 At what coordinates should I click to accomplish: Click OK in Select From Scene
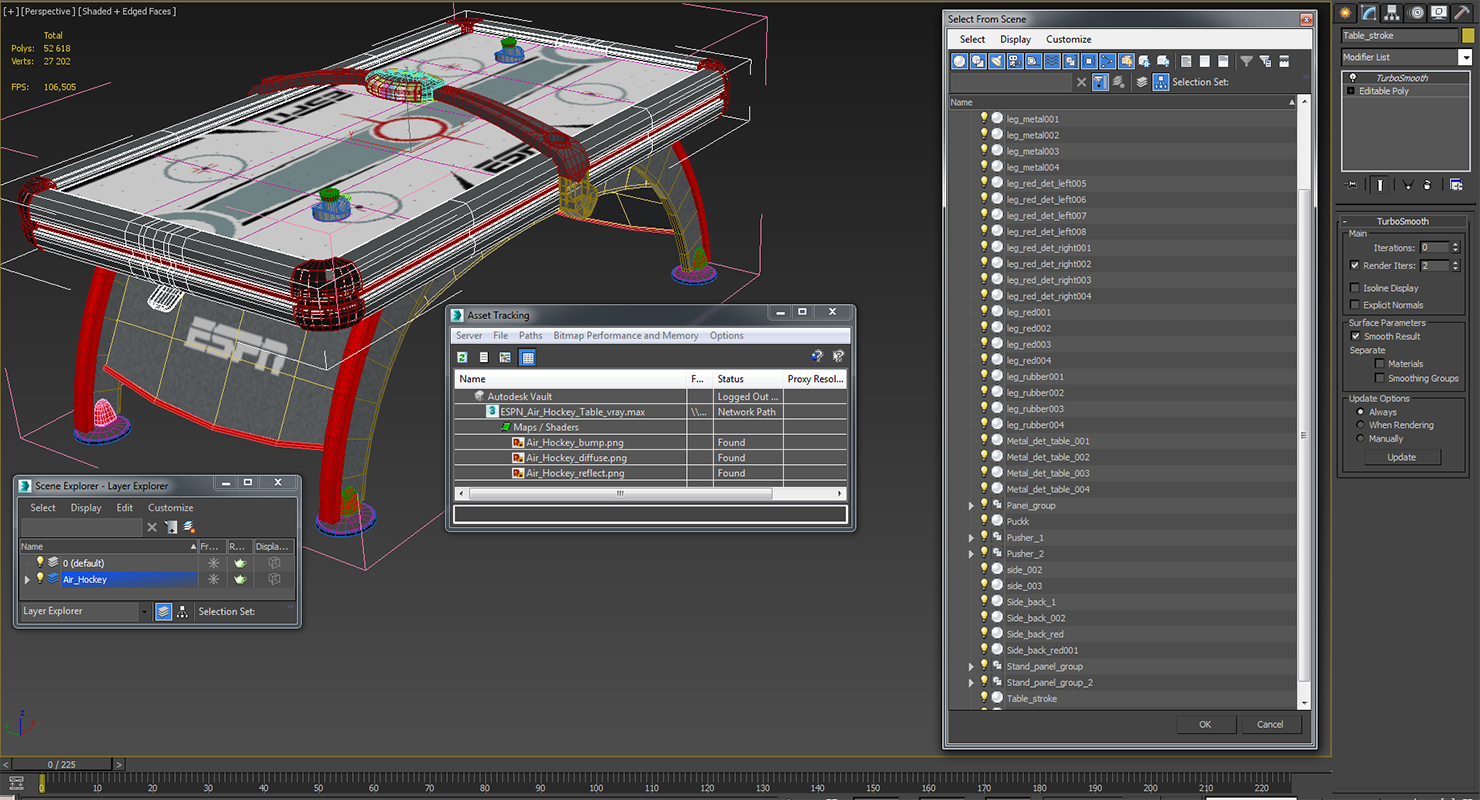(x=1205, y=724)
